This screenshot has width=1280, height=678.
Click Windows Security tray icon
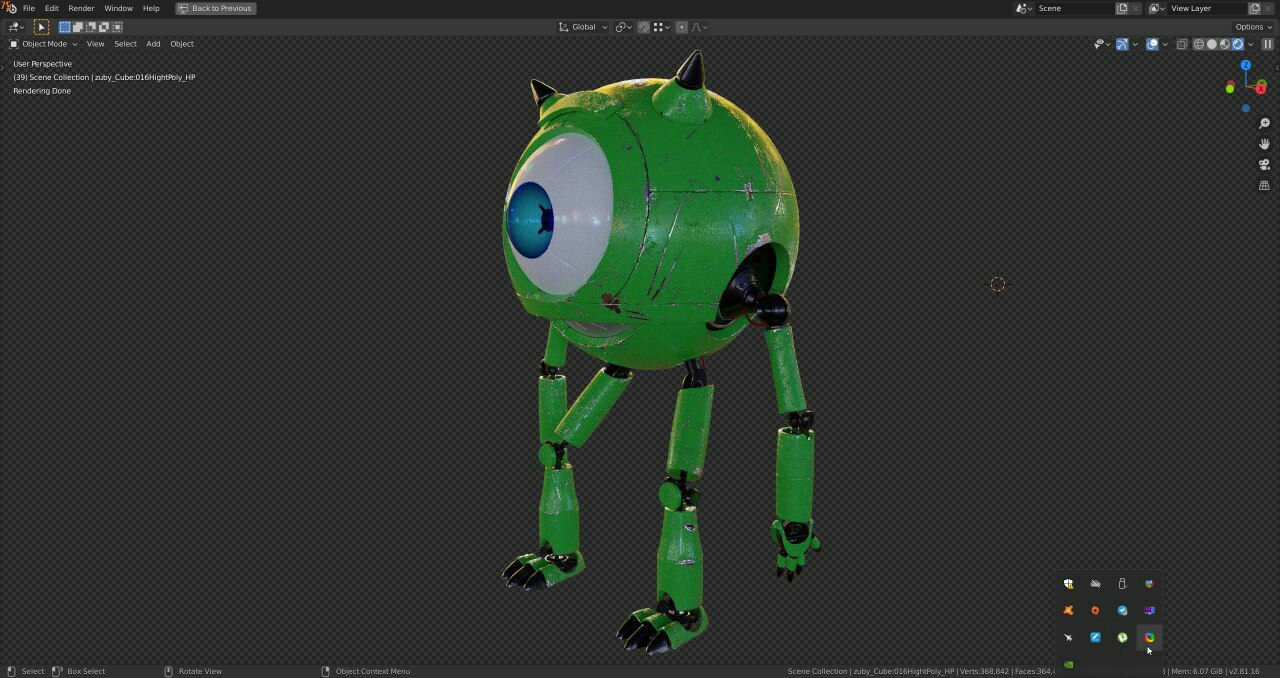click(1068, 584)
